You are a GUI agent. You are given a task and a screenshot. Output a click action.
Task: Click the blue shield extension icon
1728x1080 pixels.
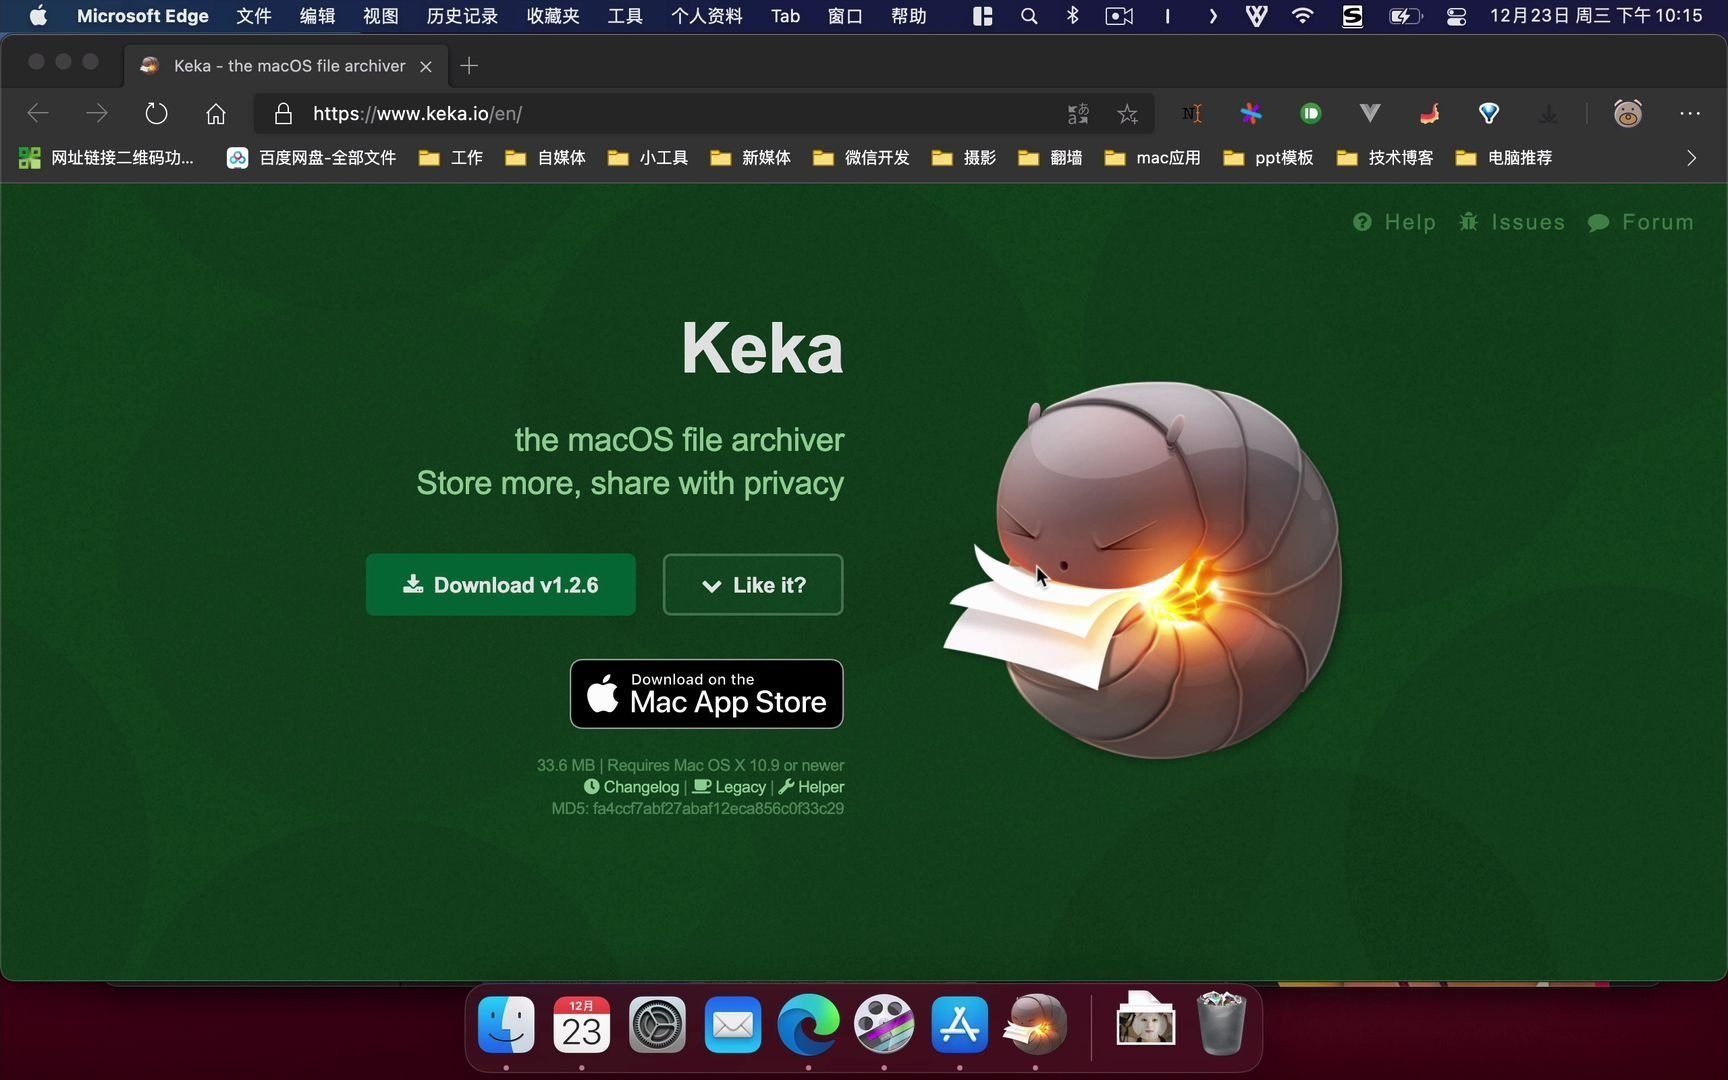tap(1489, 114)
